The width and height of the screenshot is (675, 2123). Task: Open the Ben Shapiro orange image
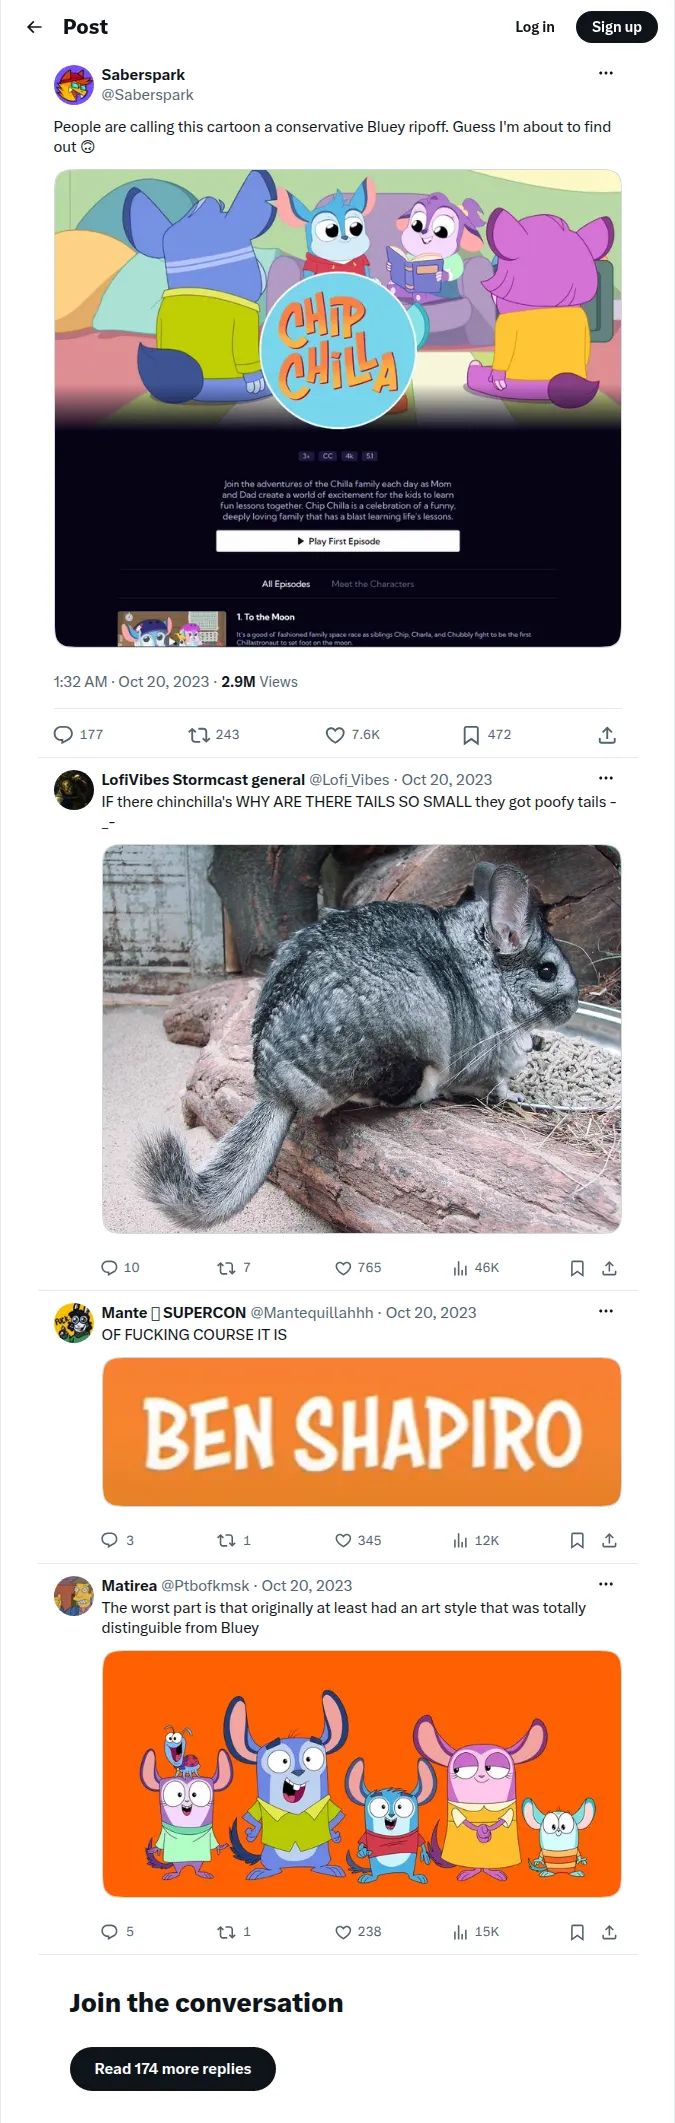362,1432
